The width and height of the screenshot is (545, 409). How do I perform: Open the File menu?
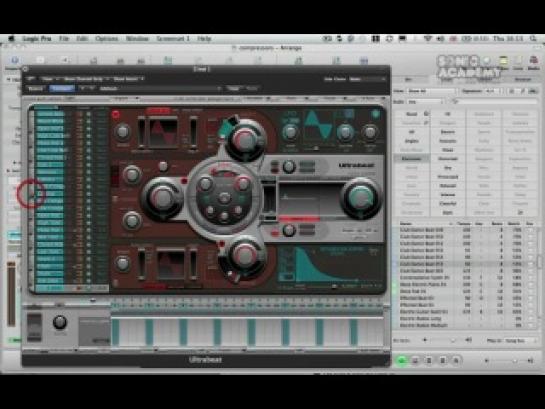pyautogui.click(x=64, y=39)
